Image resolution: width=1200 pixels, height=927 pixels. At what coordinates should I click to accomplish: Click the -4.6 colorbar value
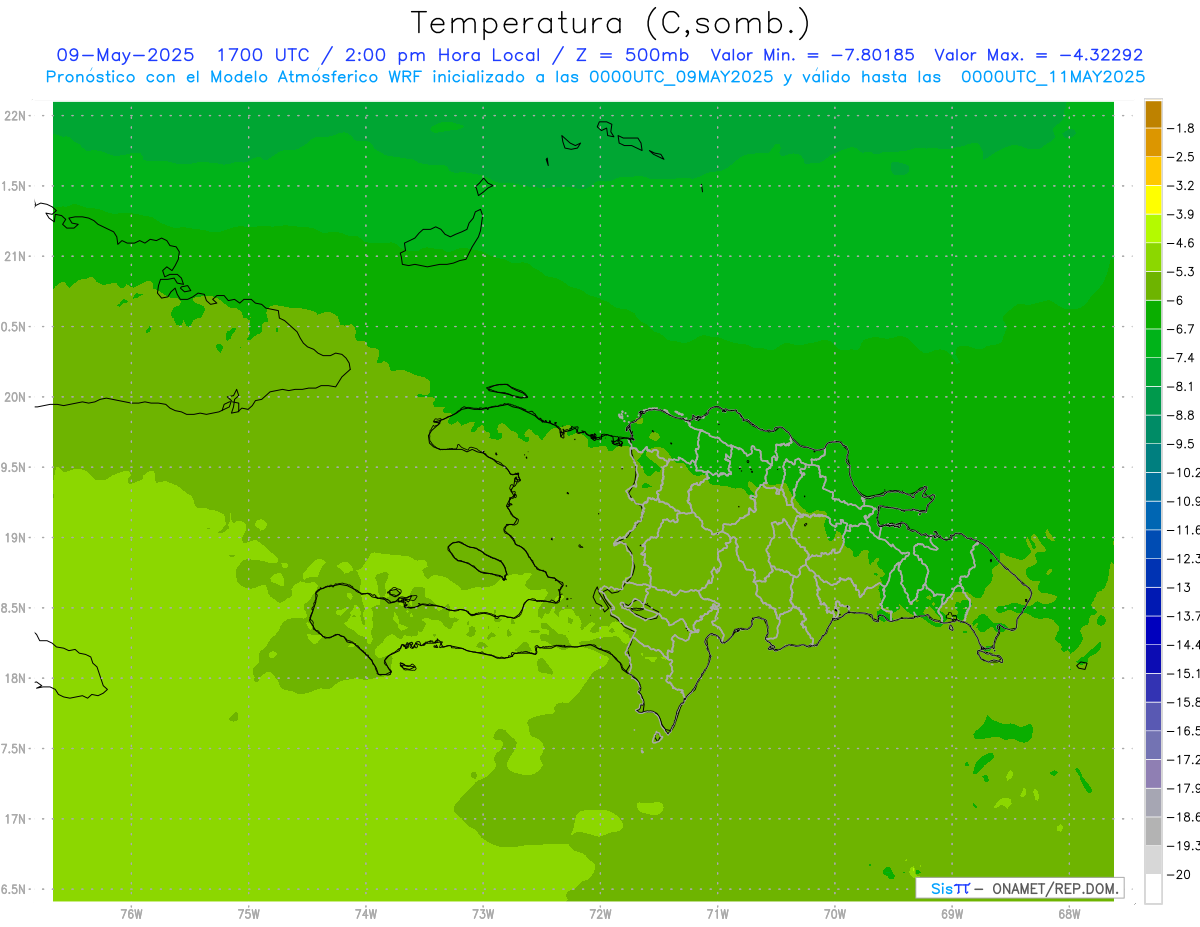[x=1182, y=243]
